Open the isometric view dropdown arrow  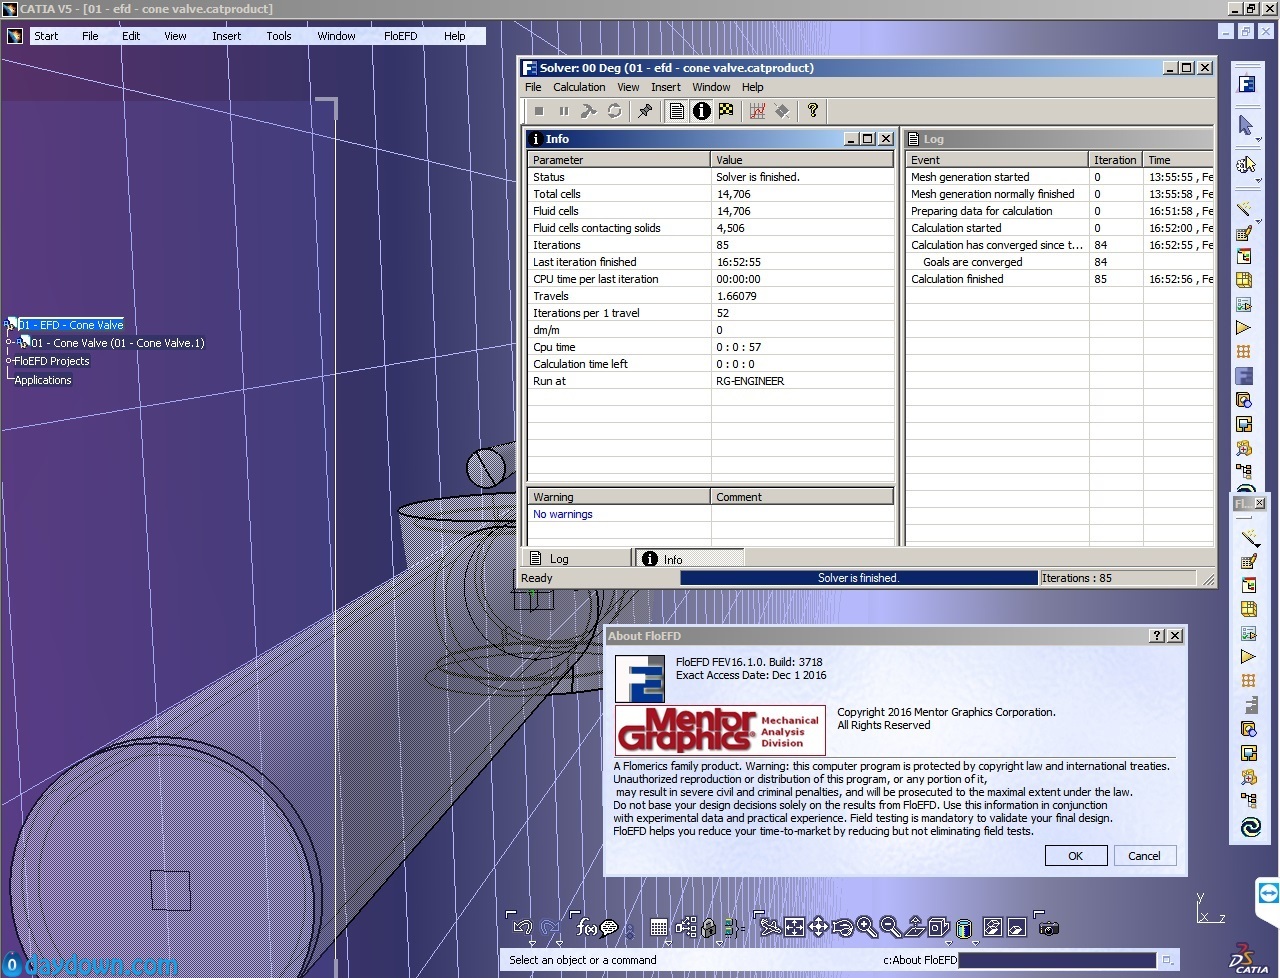tap(948, 942)
